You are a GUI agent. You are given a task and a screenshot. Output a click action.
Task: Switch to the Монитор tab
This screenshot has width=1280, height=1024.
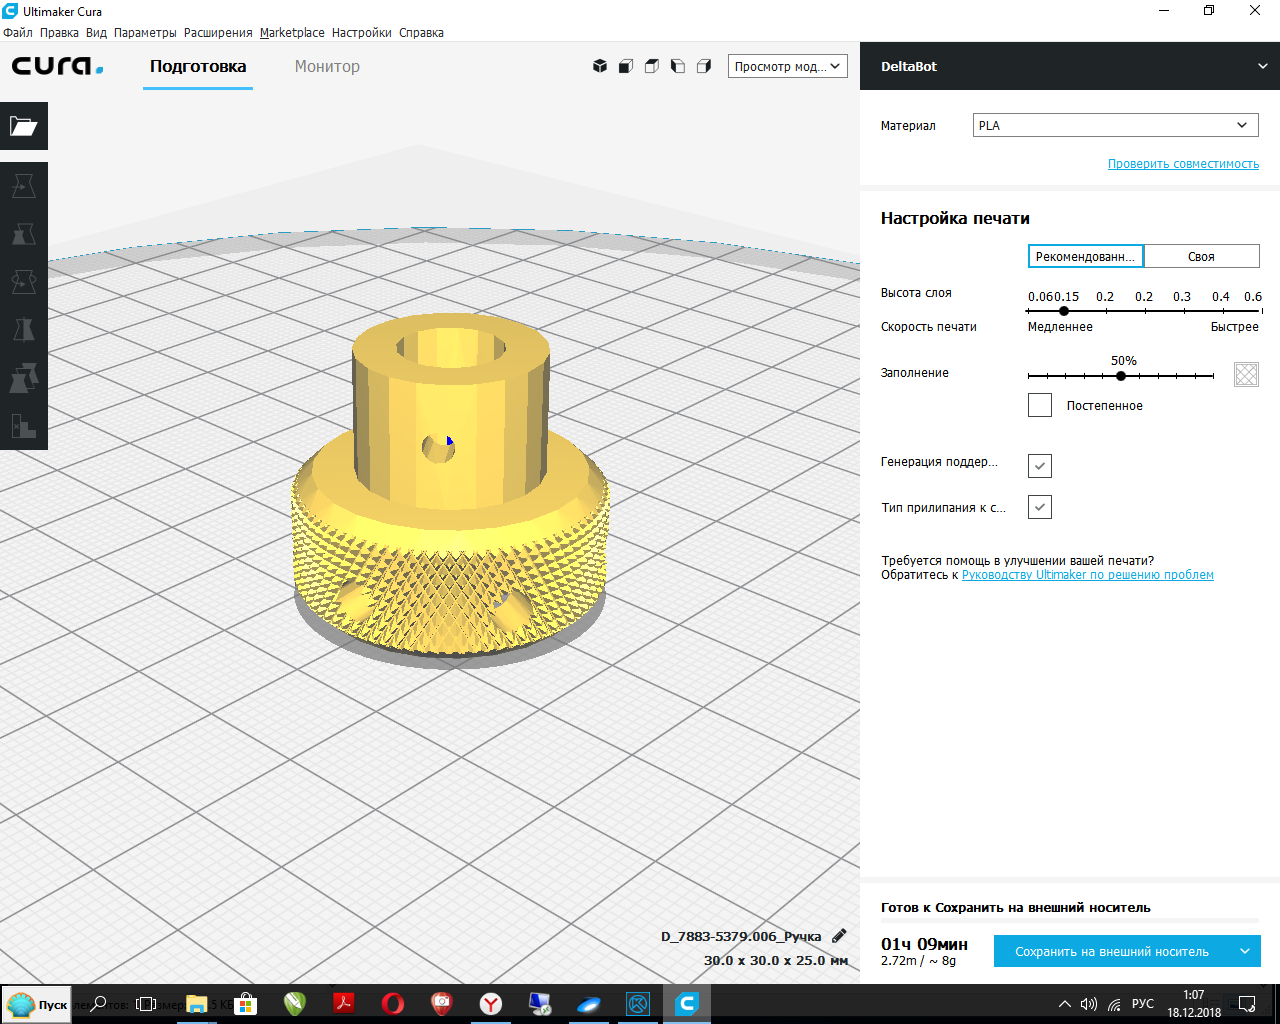tap(327, 66)
